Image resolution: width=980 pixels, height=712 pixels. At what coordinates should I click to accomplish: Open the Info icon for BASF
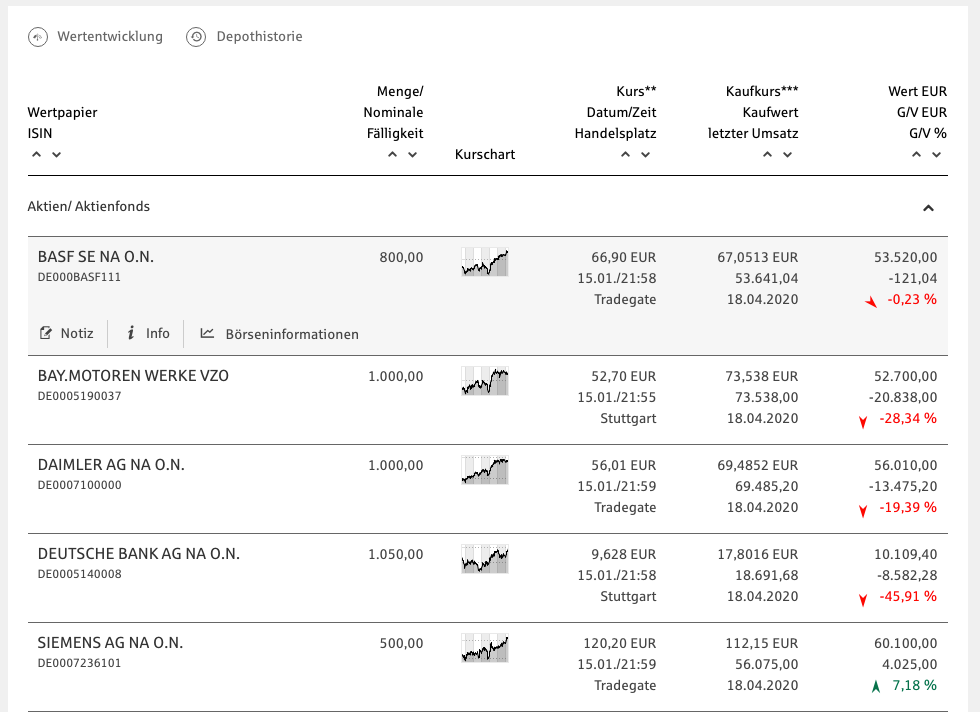[x=130, y=333]
